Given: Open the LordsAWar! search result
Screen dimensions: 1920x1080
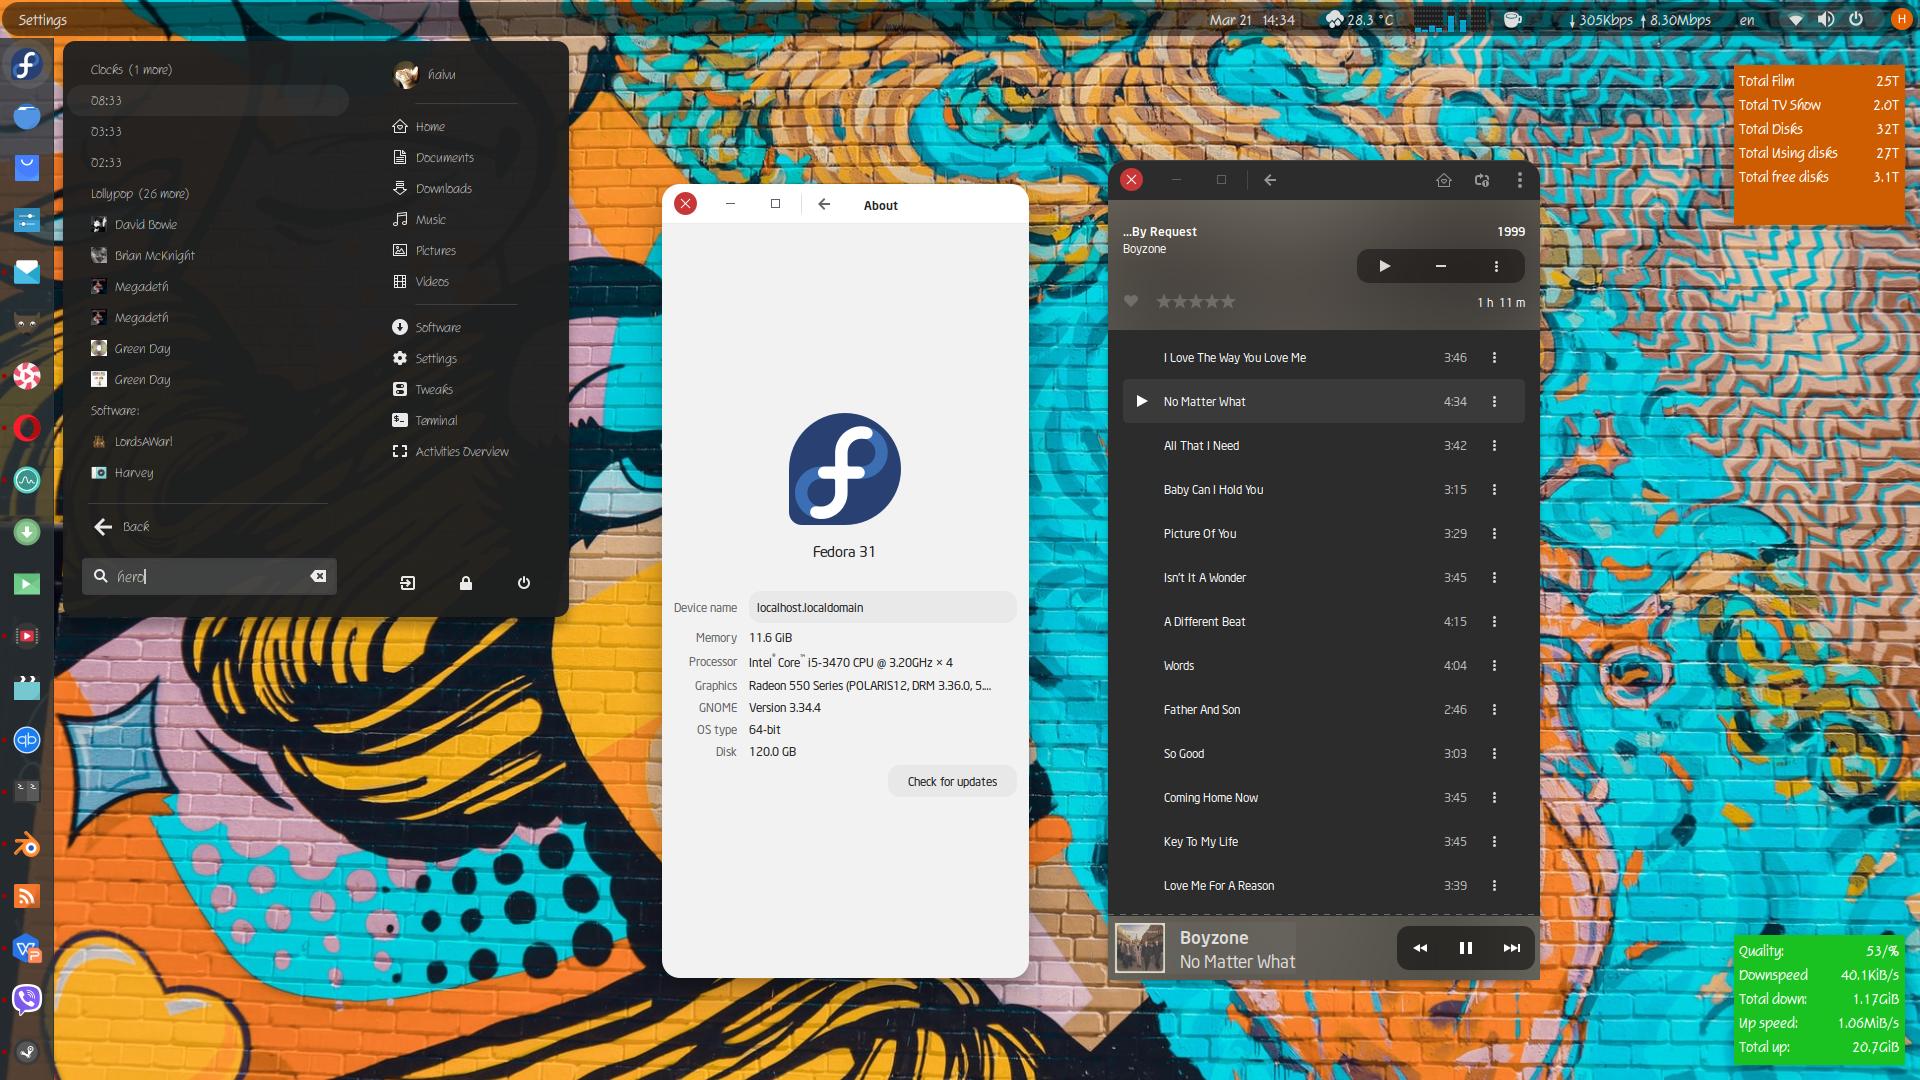Looking at the screenshot, I should [x=132, y=442].
